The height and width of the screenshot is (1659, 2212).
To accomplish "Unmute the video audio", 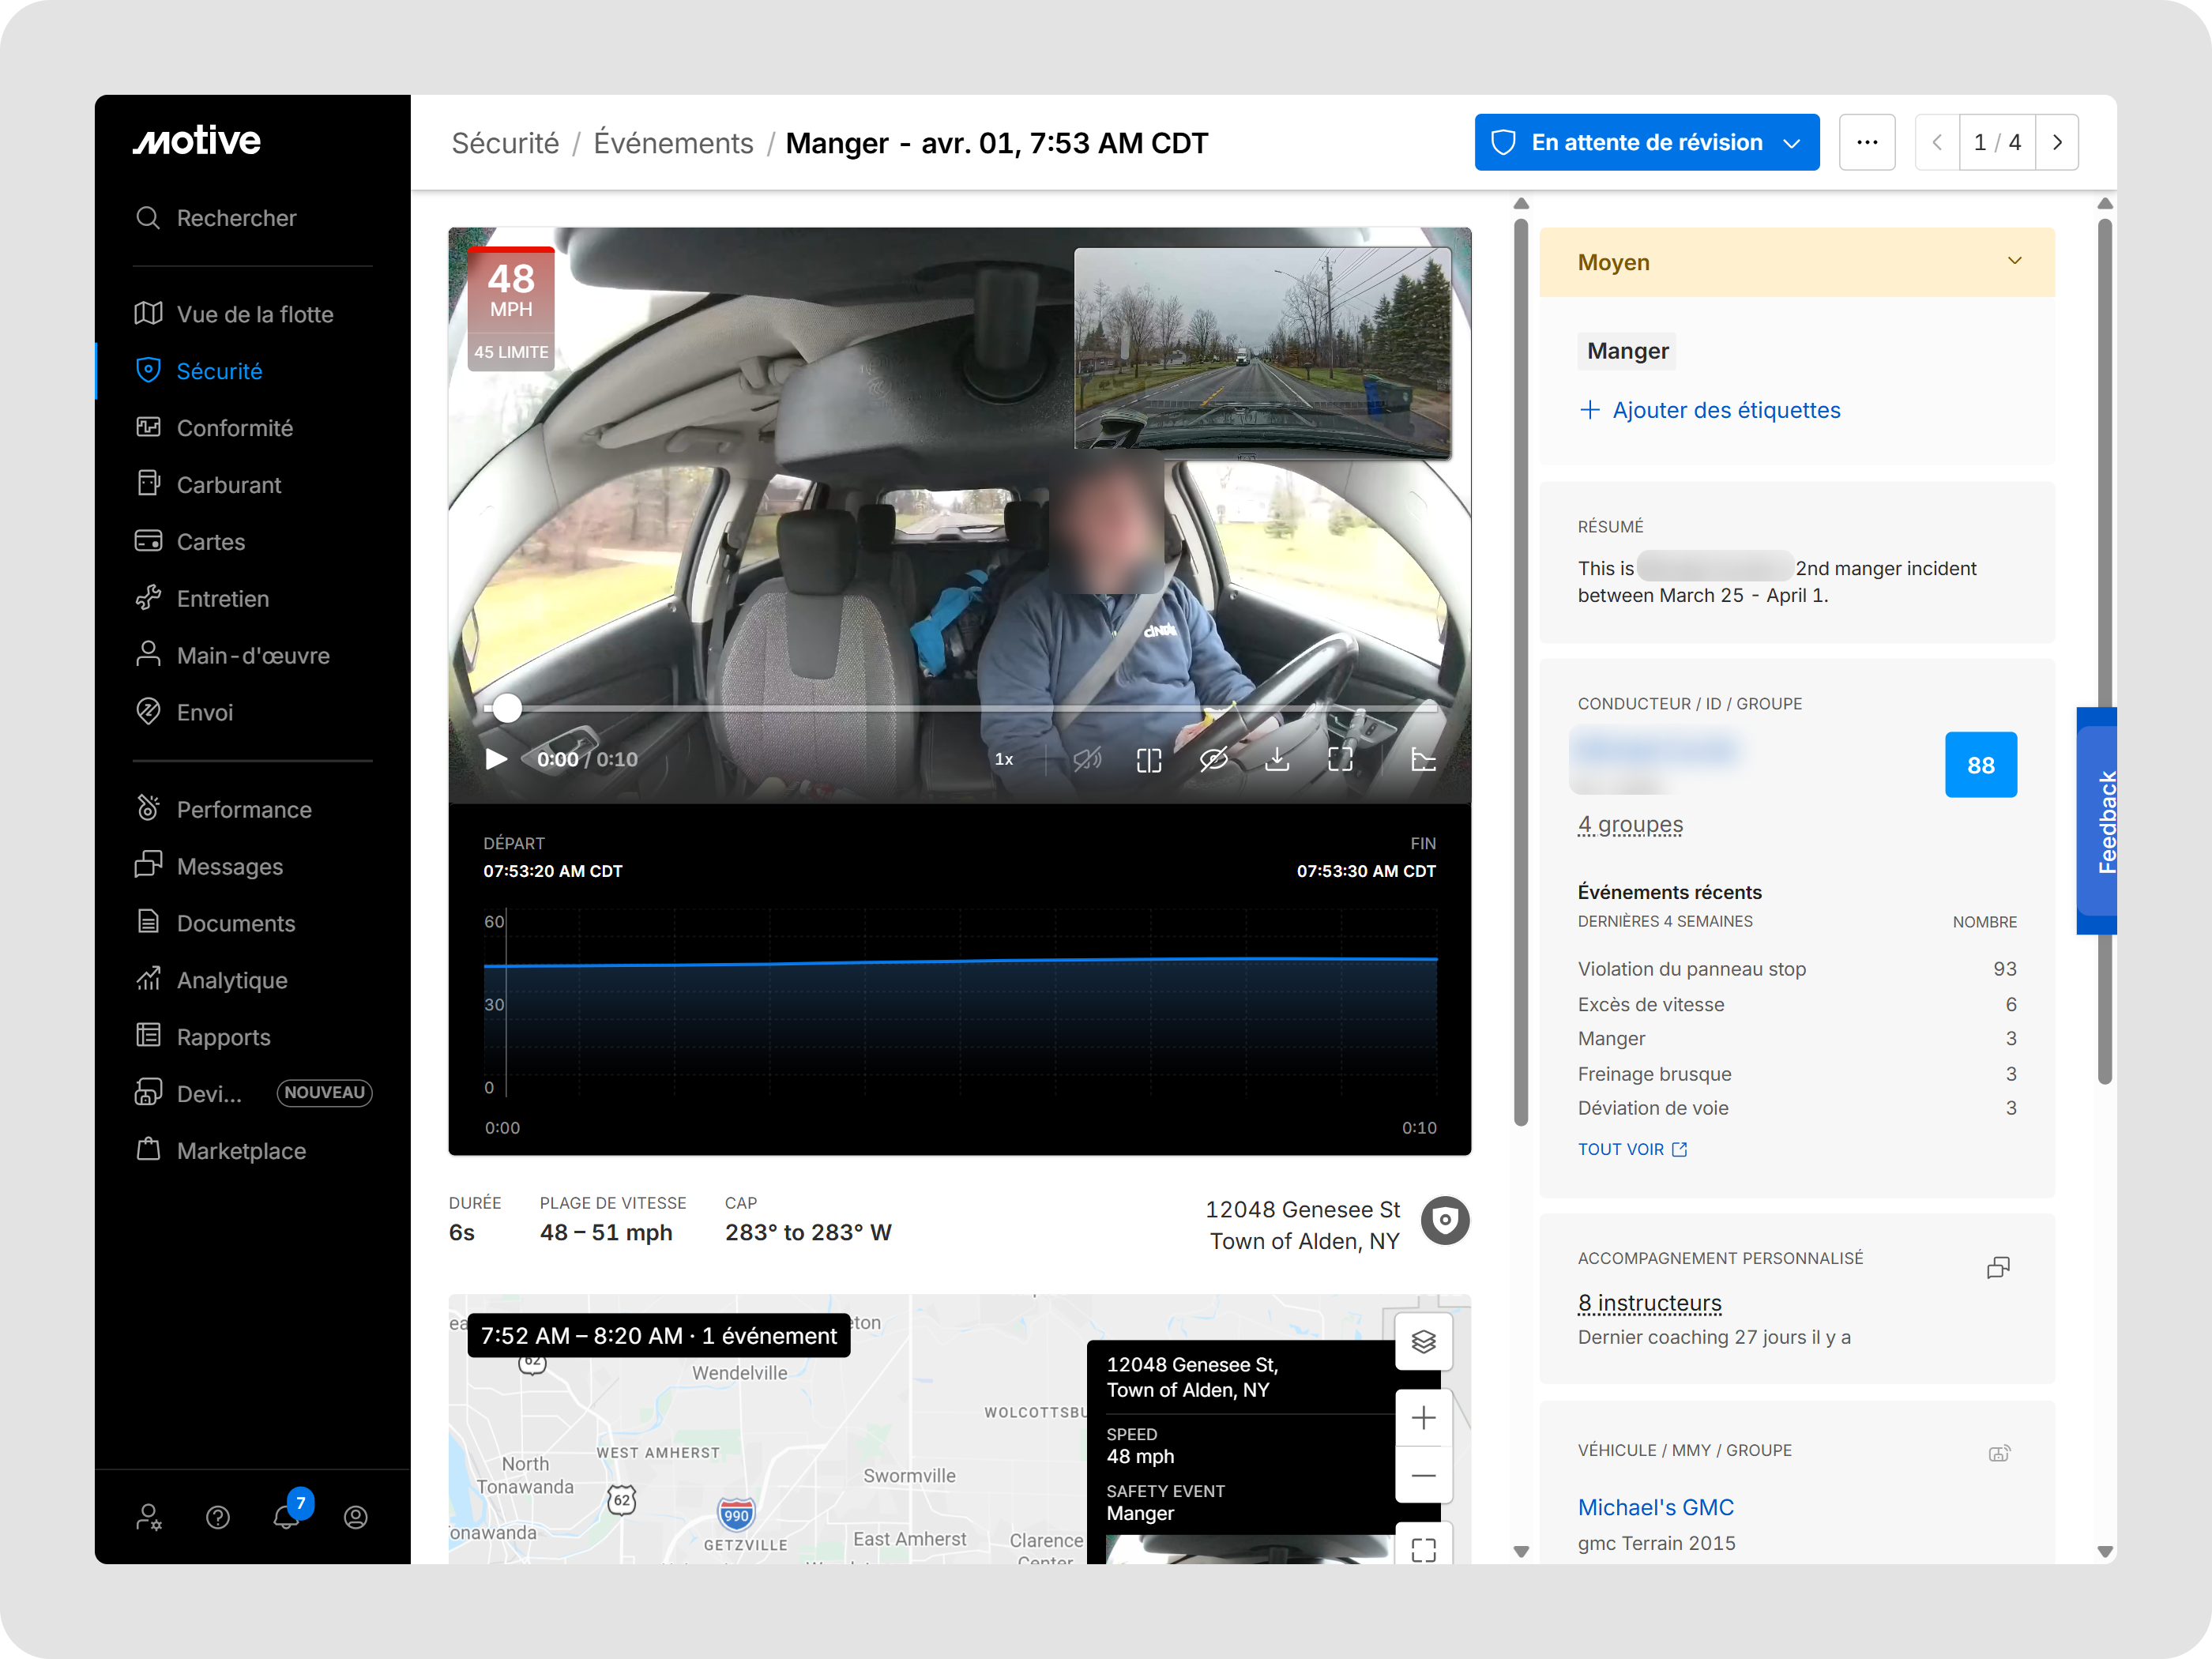I will pos(1087,760).
